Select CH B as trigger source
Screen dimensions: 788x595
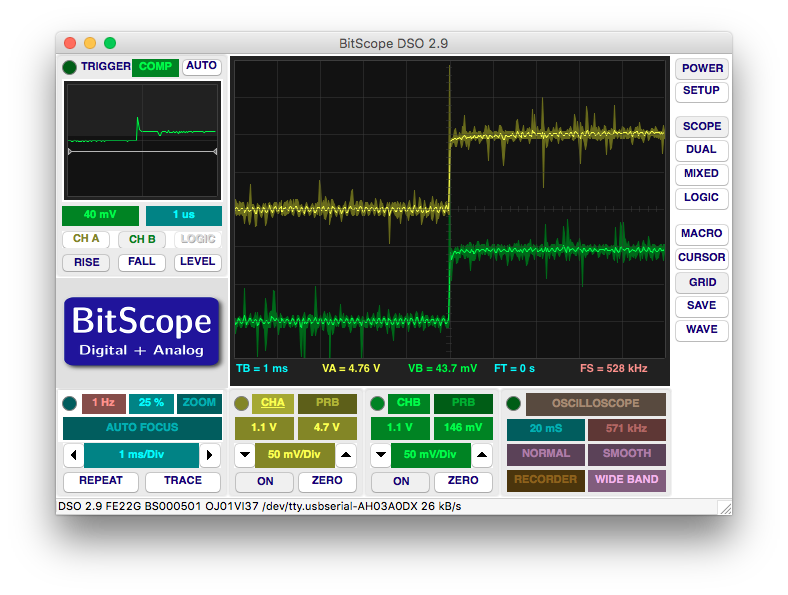(142, 239)
